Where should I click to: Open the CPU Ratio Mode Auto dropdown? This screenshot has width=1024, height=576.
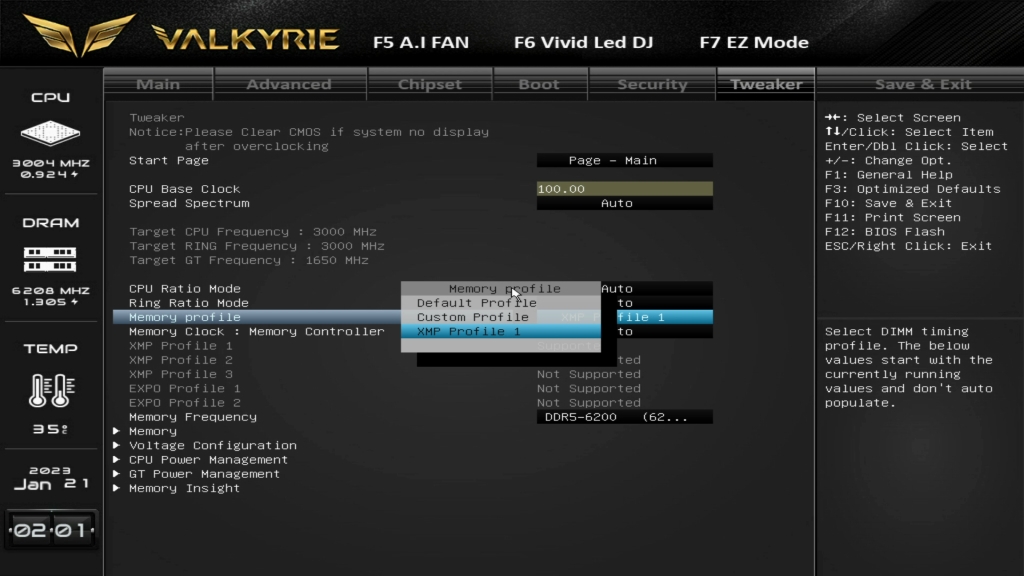pyautogui.click(x=656, y=289)
